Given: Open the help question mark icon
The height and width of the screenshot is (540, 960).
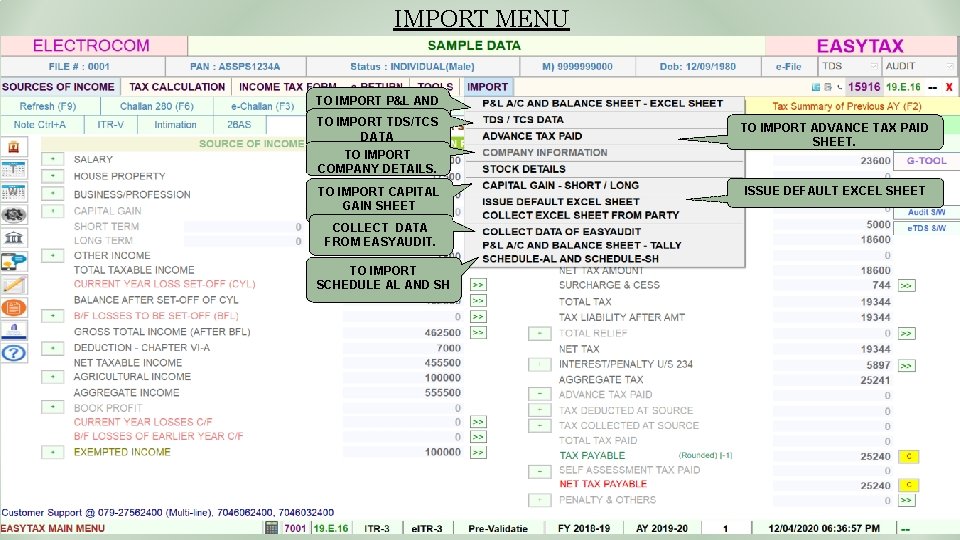Looking at the screenshot, I should pos(13,353).
